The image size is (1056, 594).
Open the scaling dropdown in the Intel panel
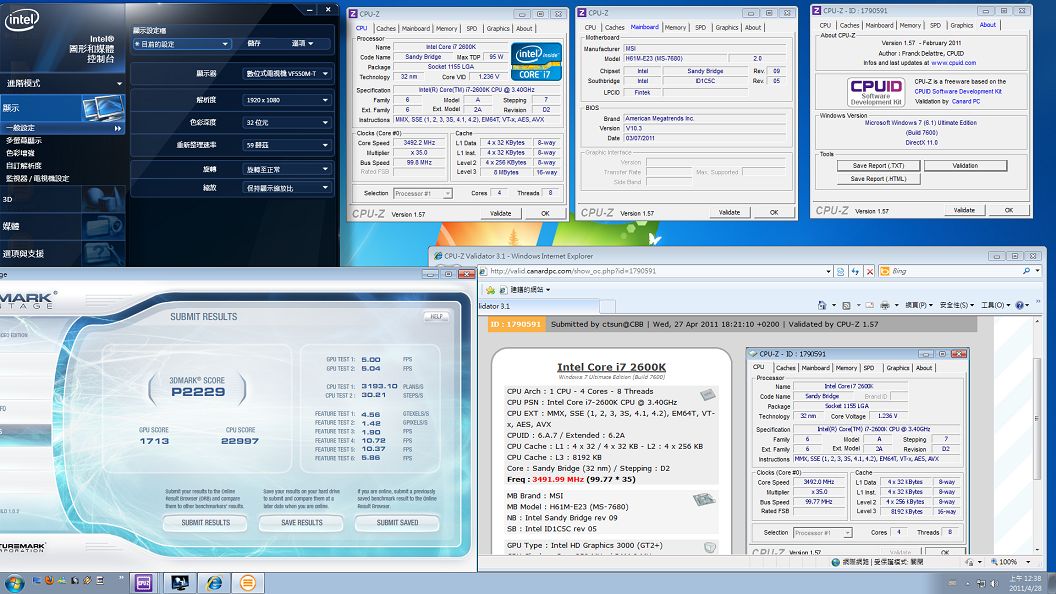pos(287,188)
